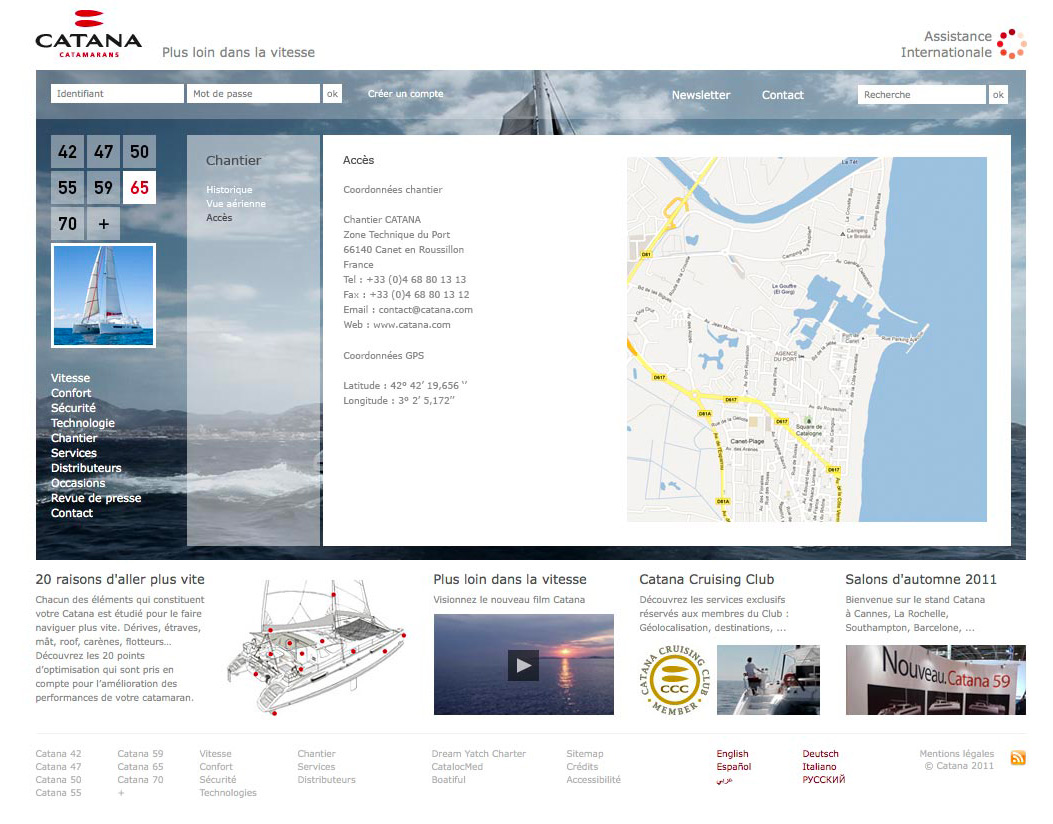The image size is (1053, 824).
Task: Open Sécurité in the sidebar menu
Action: coord(73,408)
